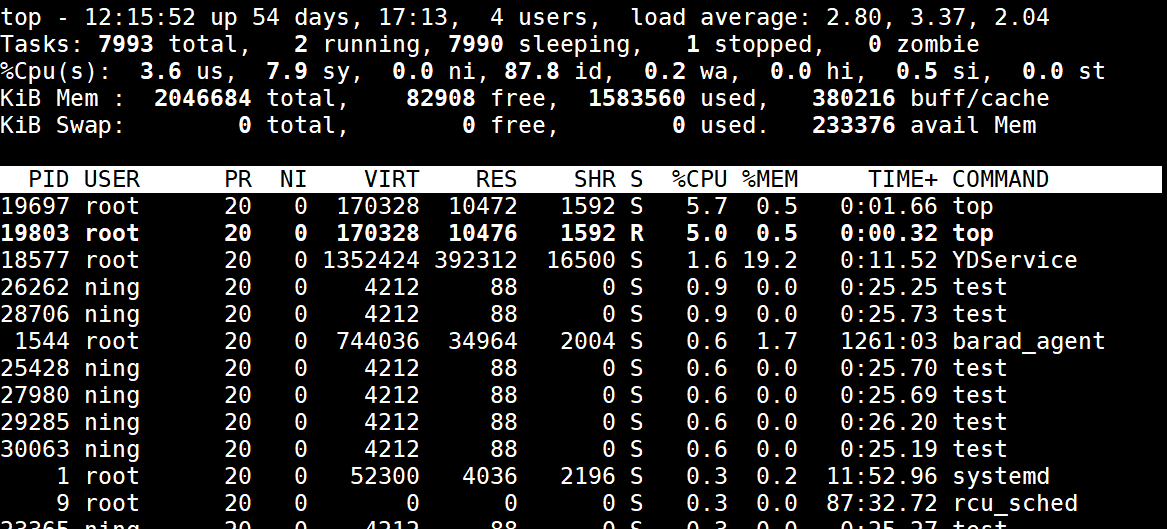Screen dimensions: 1167x529
Task: Click the 7990 sleeping tasks value
Action: (476, 45)
